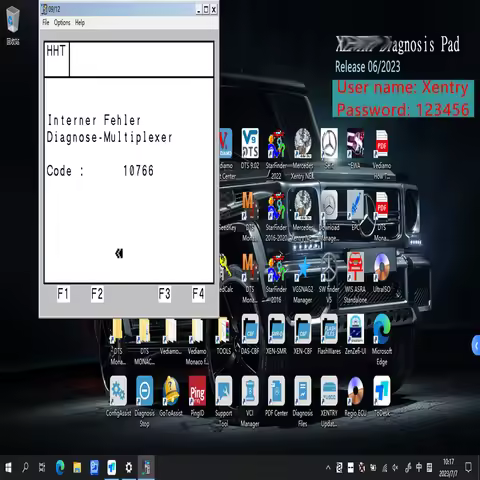Click the F4 function key button
The width and height of the screenshot is (480, 480).
tap(198, 294)
